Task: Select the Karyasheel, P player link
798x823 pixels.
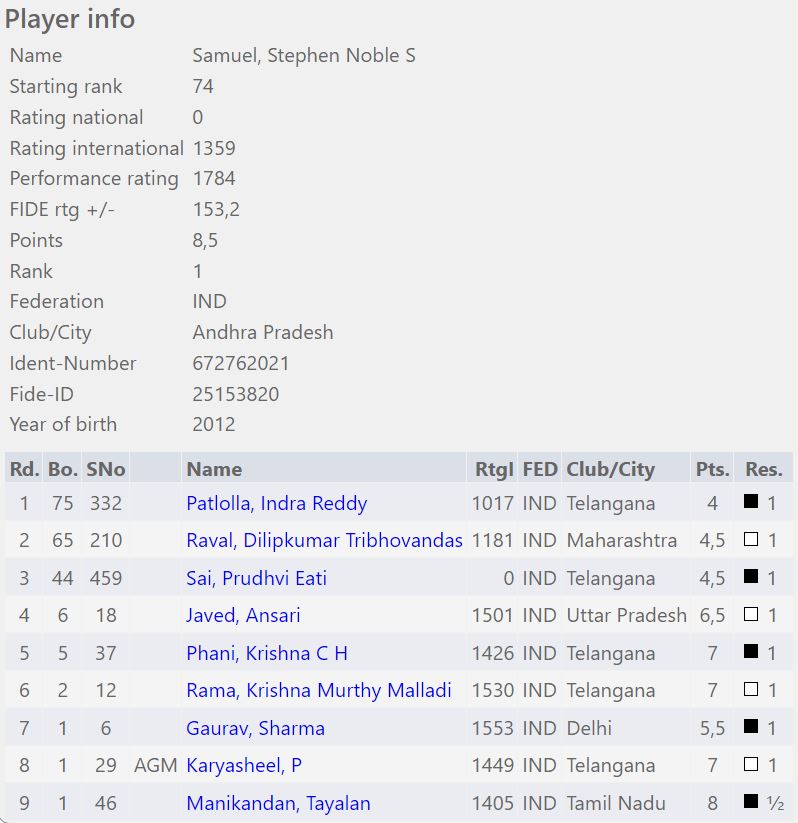Action: 244,765
